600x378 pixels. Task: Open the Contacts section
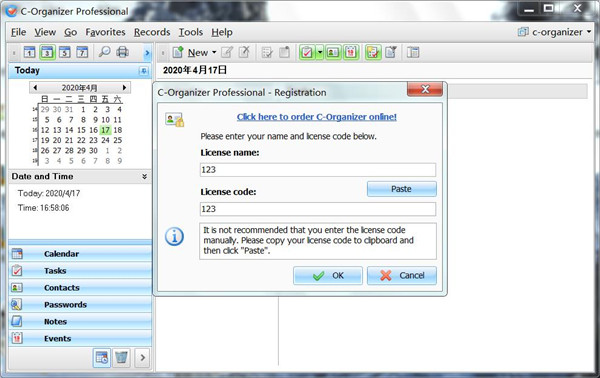point(80,288)
